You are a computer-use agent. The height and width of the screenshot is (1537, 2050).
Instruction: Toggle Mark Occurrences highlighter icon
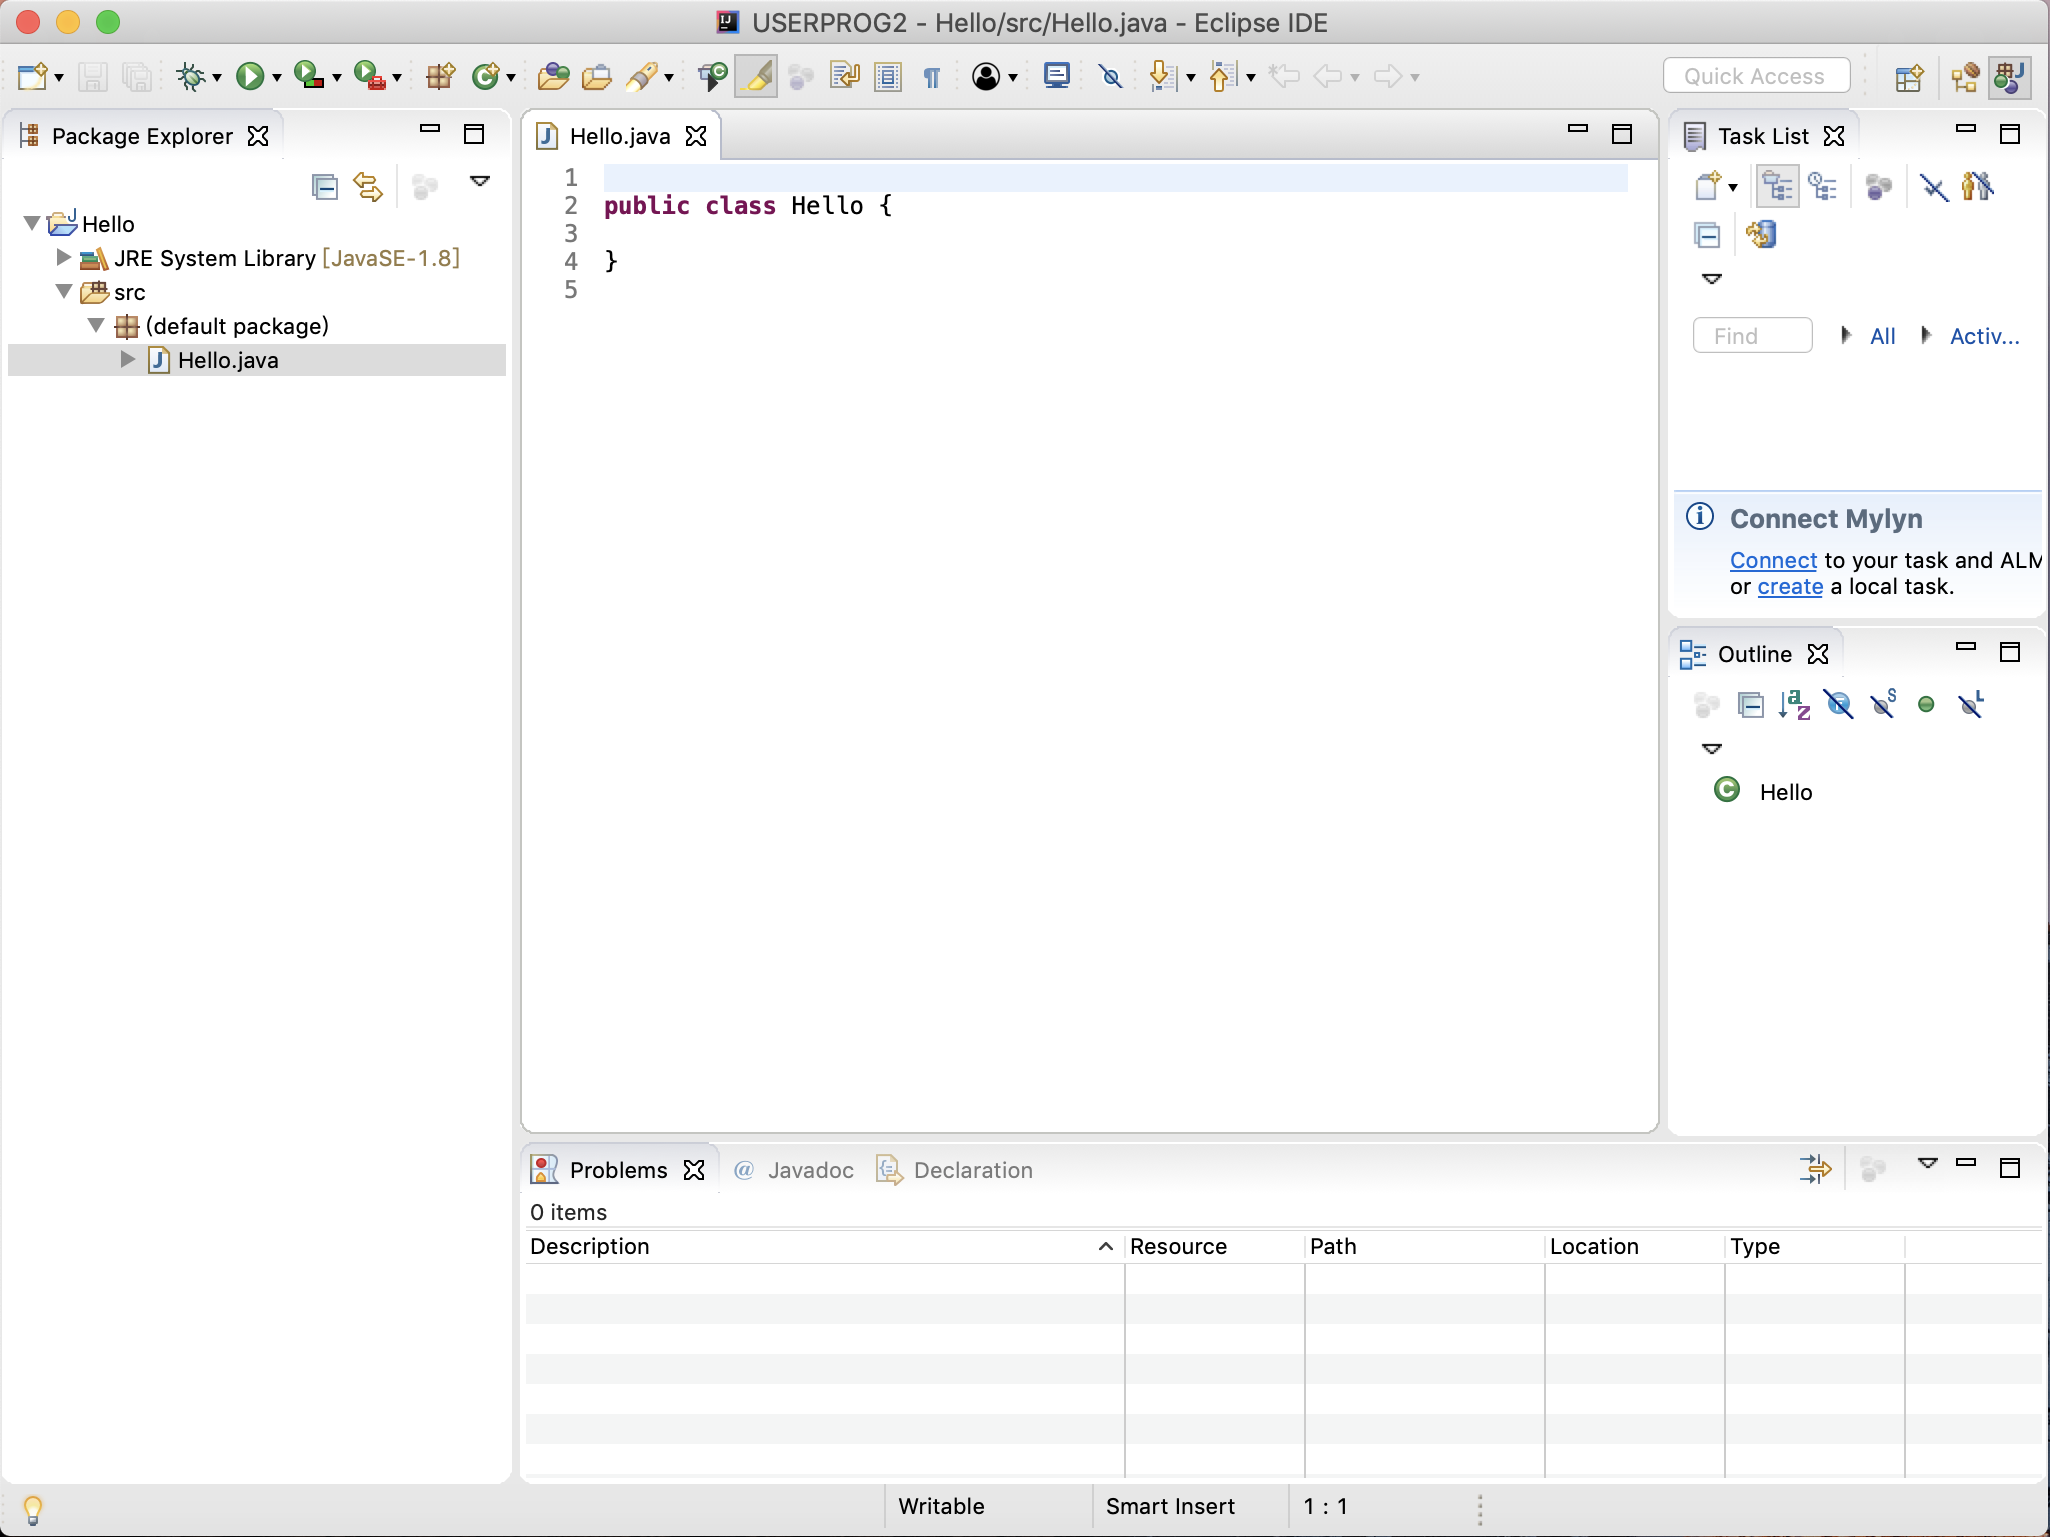pyautogui.click(x=757, y=76)
